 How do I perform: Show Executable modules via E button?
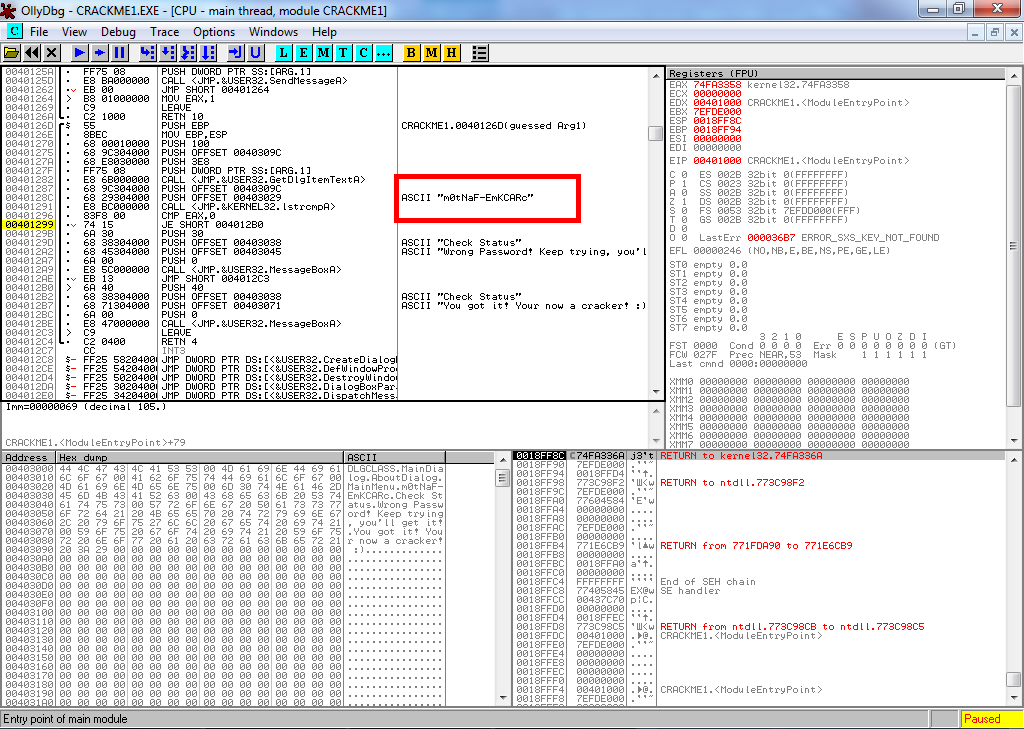coord(304,52)
